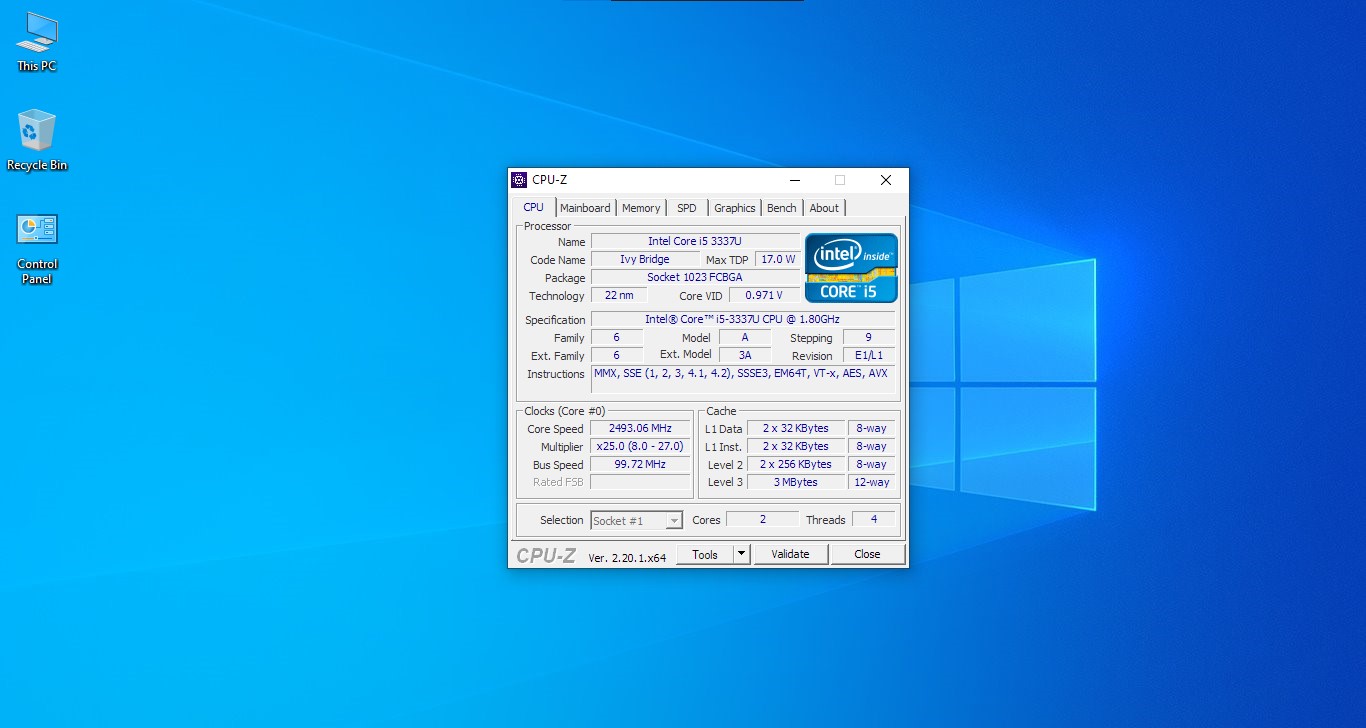Close CPU-Z with the title bar X
1366x728 pixels.
click(886, 180)
